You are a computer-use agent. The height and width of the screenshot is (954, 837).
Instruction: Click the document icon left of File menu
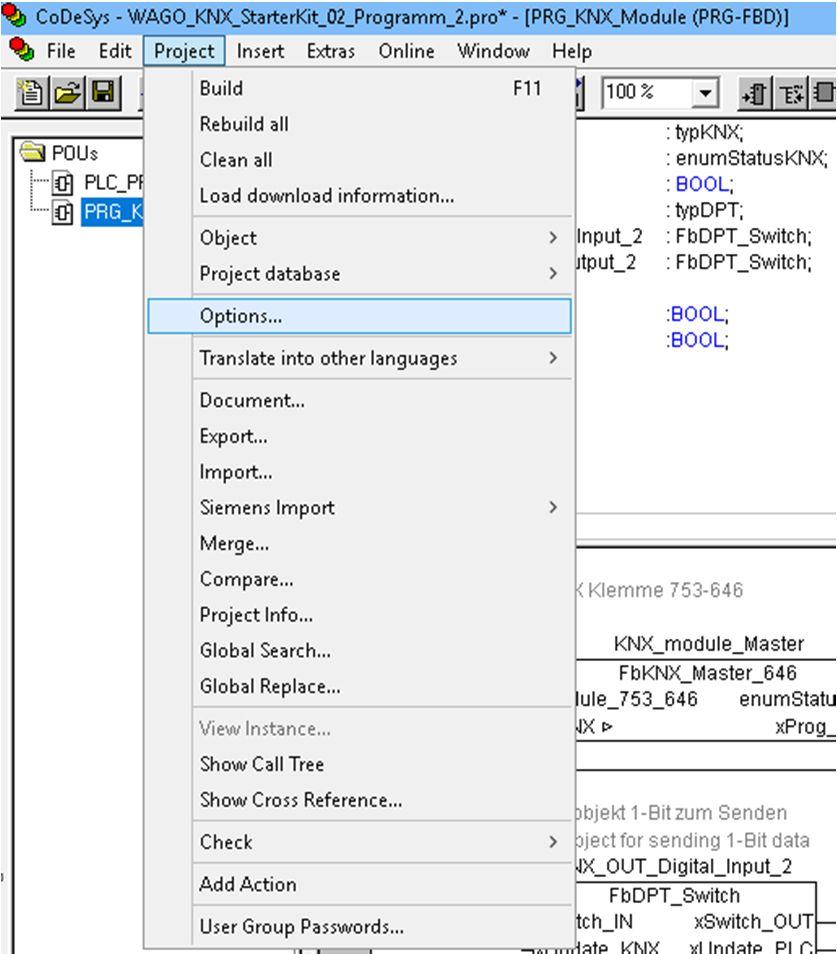click(21, 50)
